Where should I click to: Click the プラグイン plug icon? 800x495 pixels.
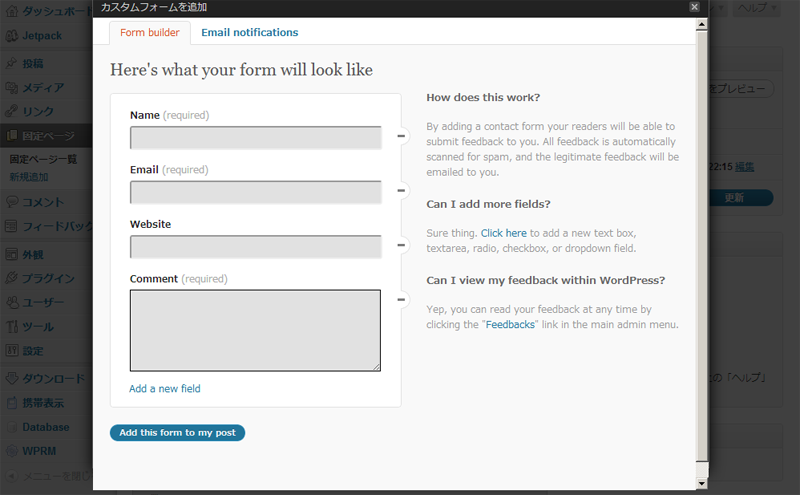point(11,278)
